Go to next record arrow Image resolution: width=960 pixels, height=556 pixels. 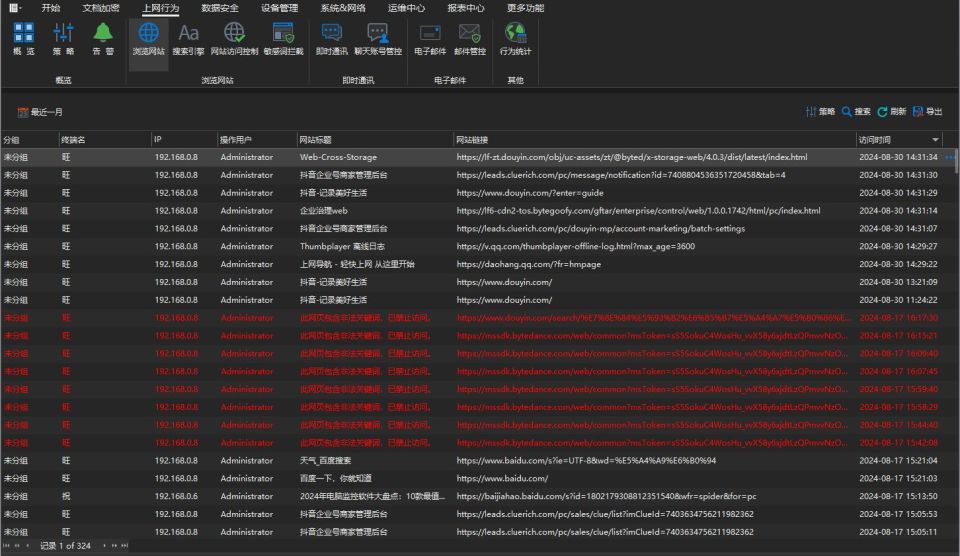[104, 546]
